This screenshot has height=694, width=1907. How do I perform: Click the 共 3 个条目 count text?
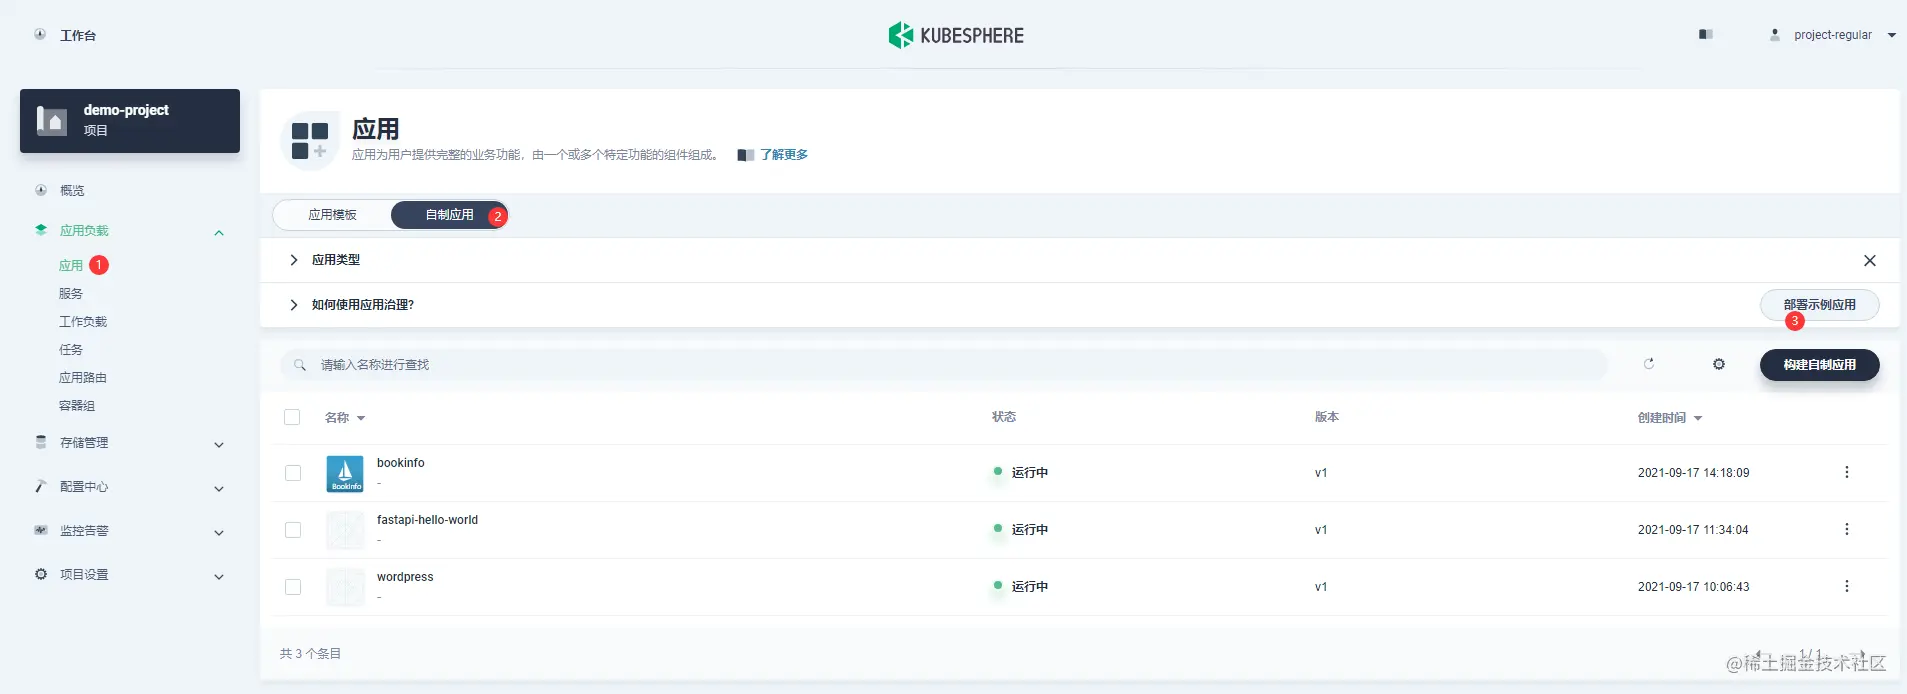point(310,653)
